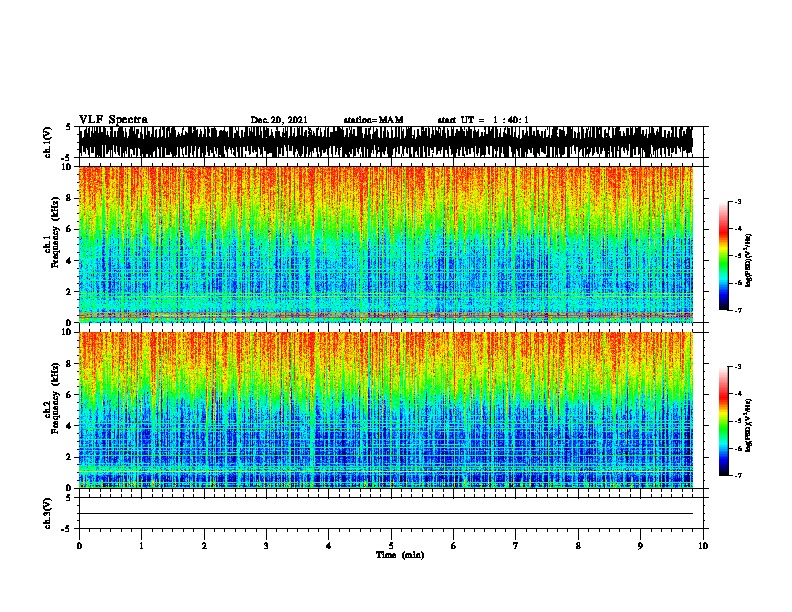Click the "ch.1(V)" axis label

click(x=48, y=142)
